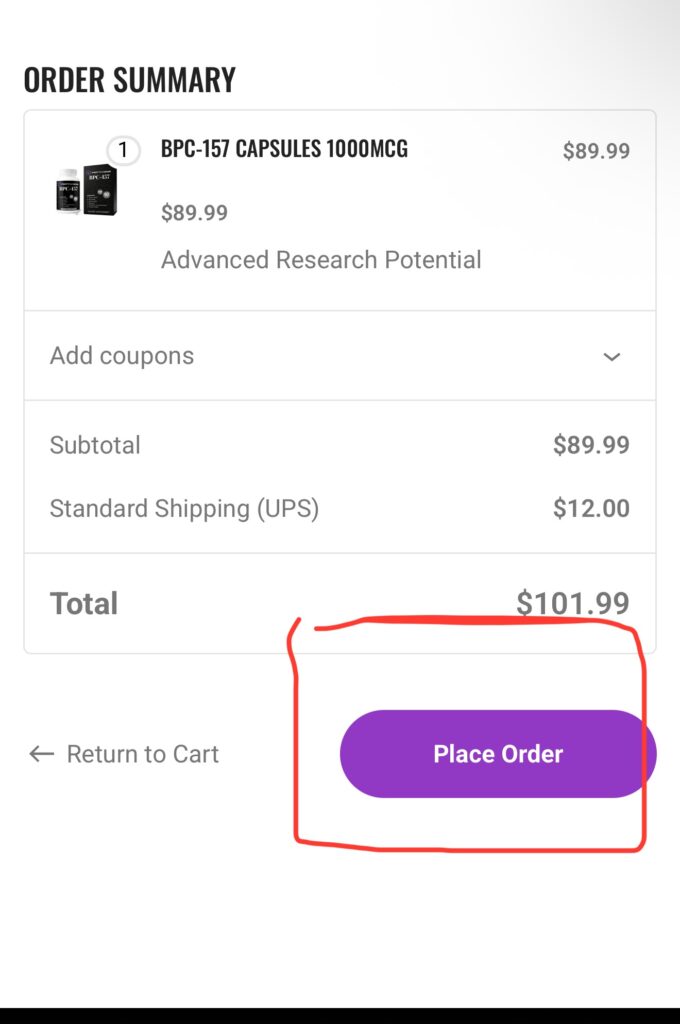Click the black box in the product image
This screenshot has width=680, height=1024.
[99, 188]
